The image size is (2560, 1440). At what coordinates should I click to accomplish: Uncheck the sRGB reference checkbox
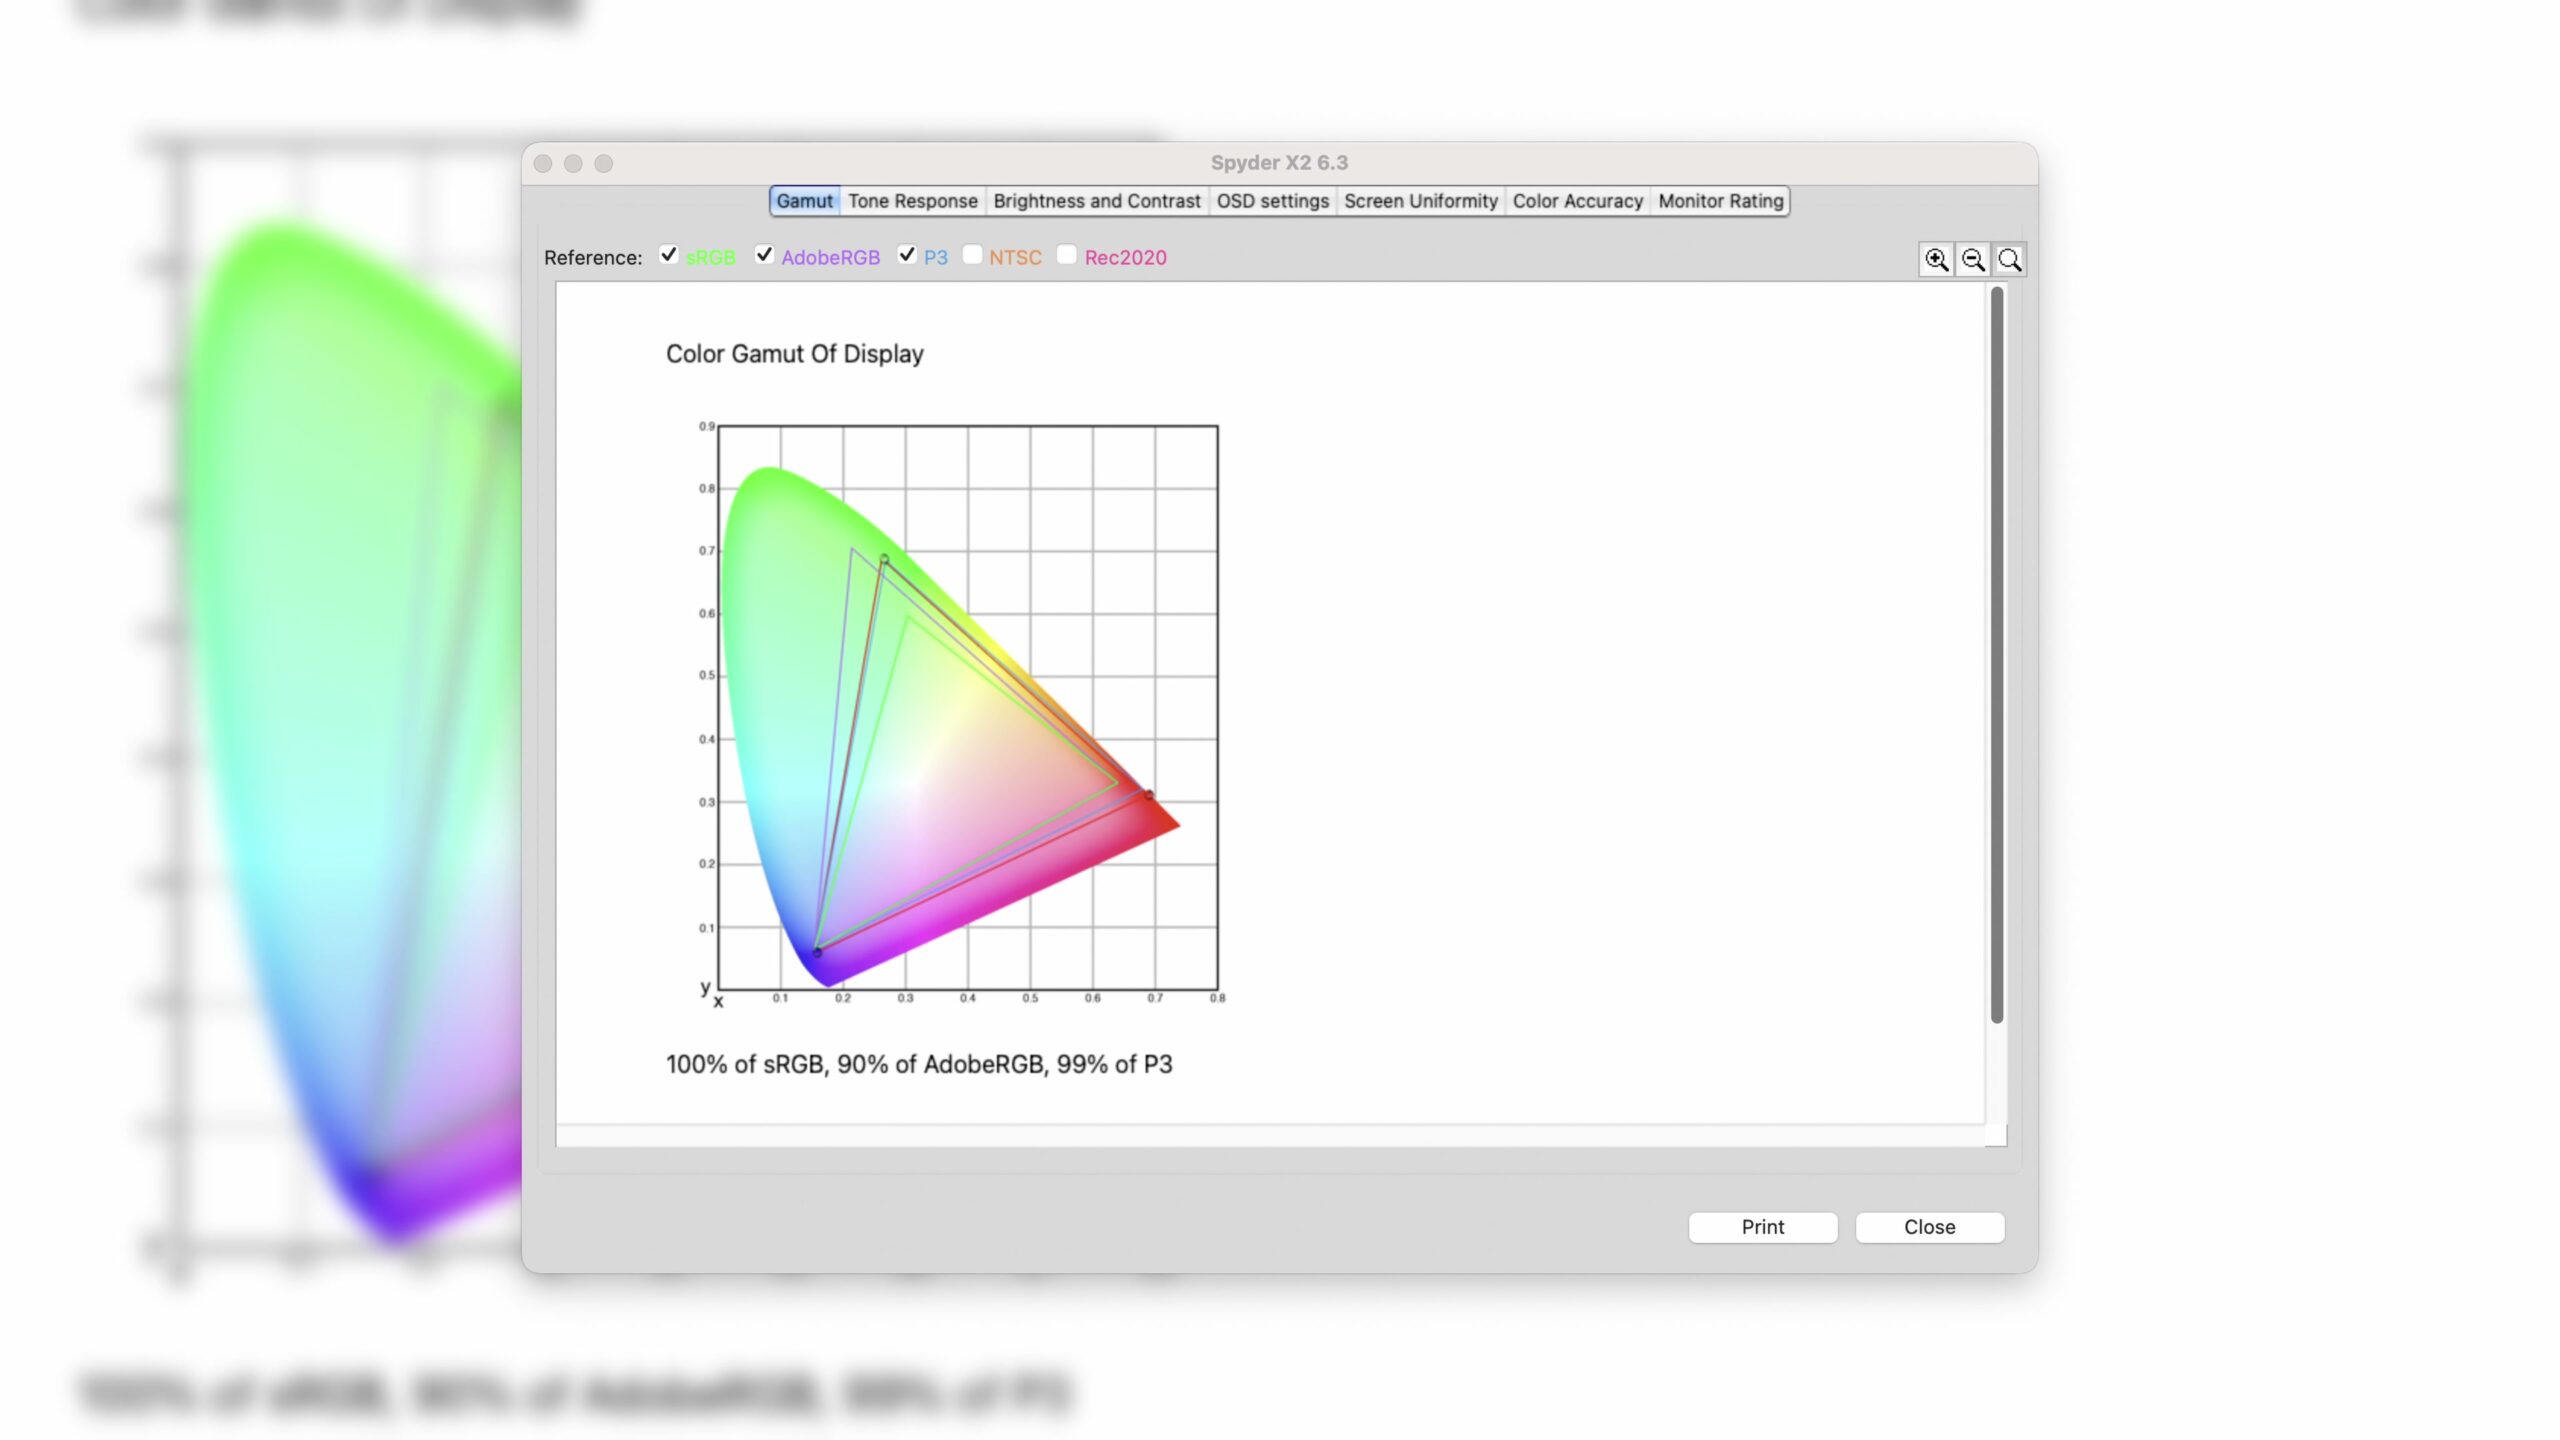point(669,255)
